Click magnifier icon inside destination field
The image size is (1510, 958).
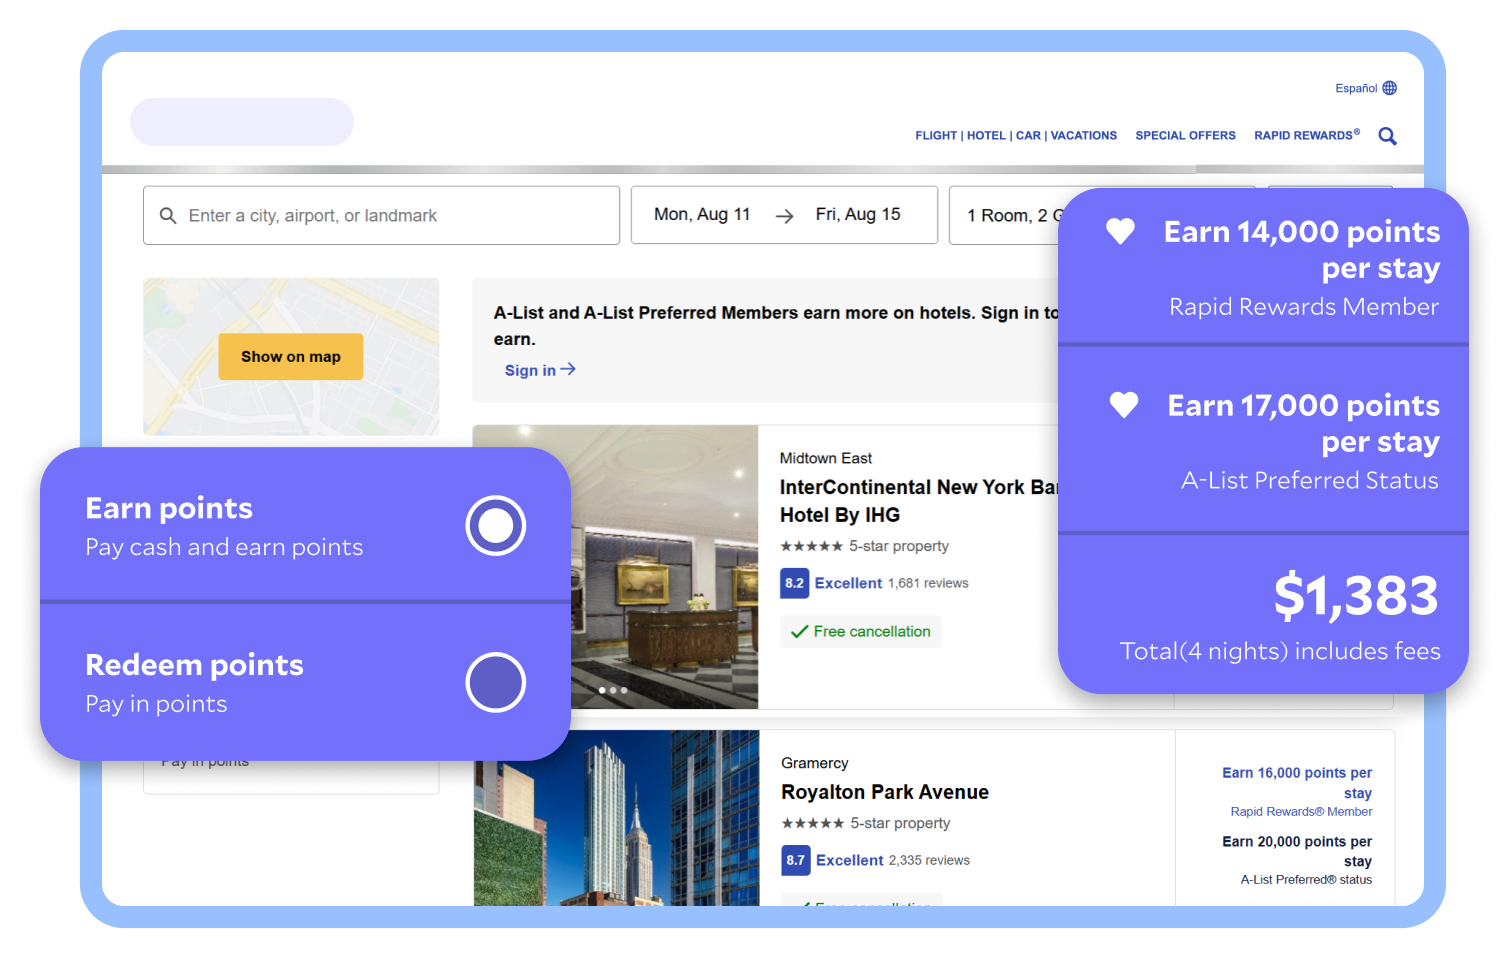168,216
